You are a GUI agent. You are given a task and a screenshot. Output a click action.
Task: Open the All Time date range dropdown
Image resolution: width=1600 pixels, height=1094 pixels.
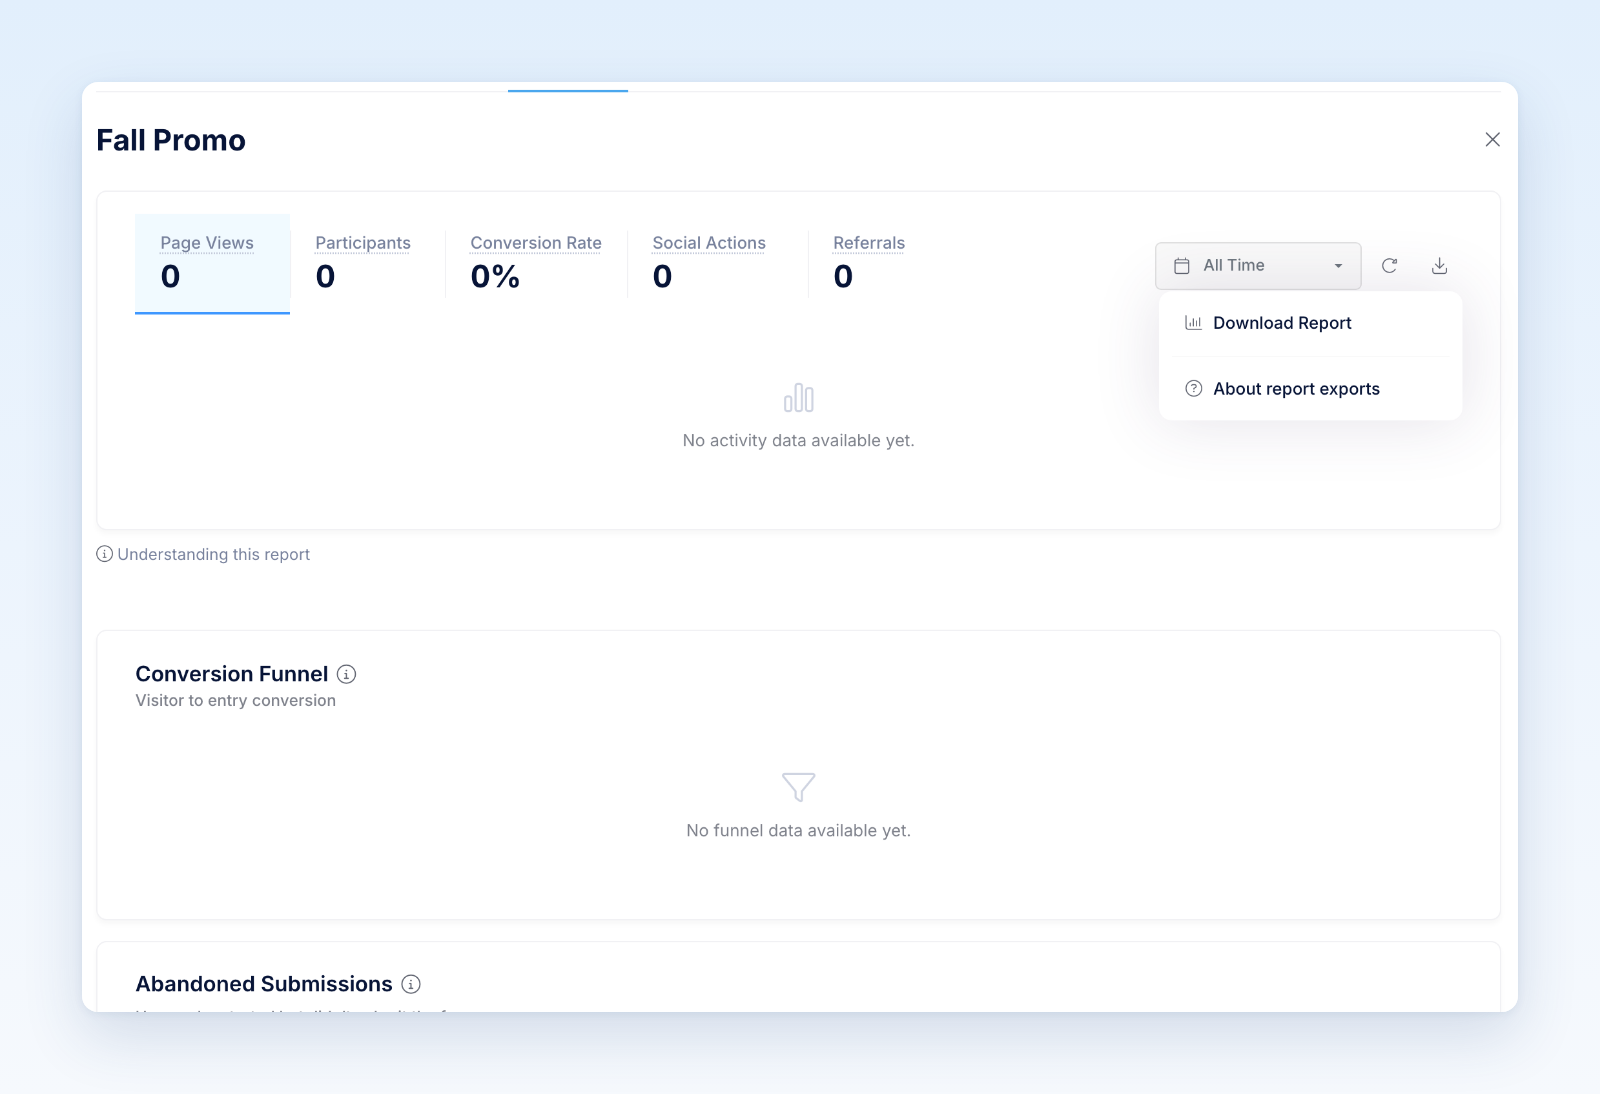point(1258,266)
